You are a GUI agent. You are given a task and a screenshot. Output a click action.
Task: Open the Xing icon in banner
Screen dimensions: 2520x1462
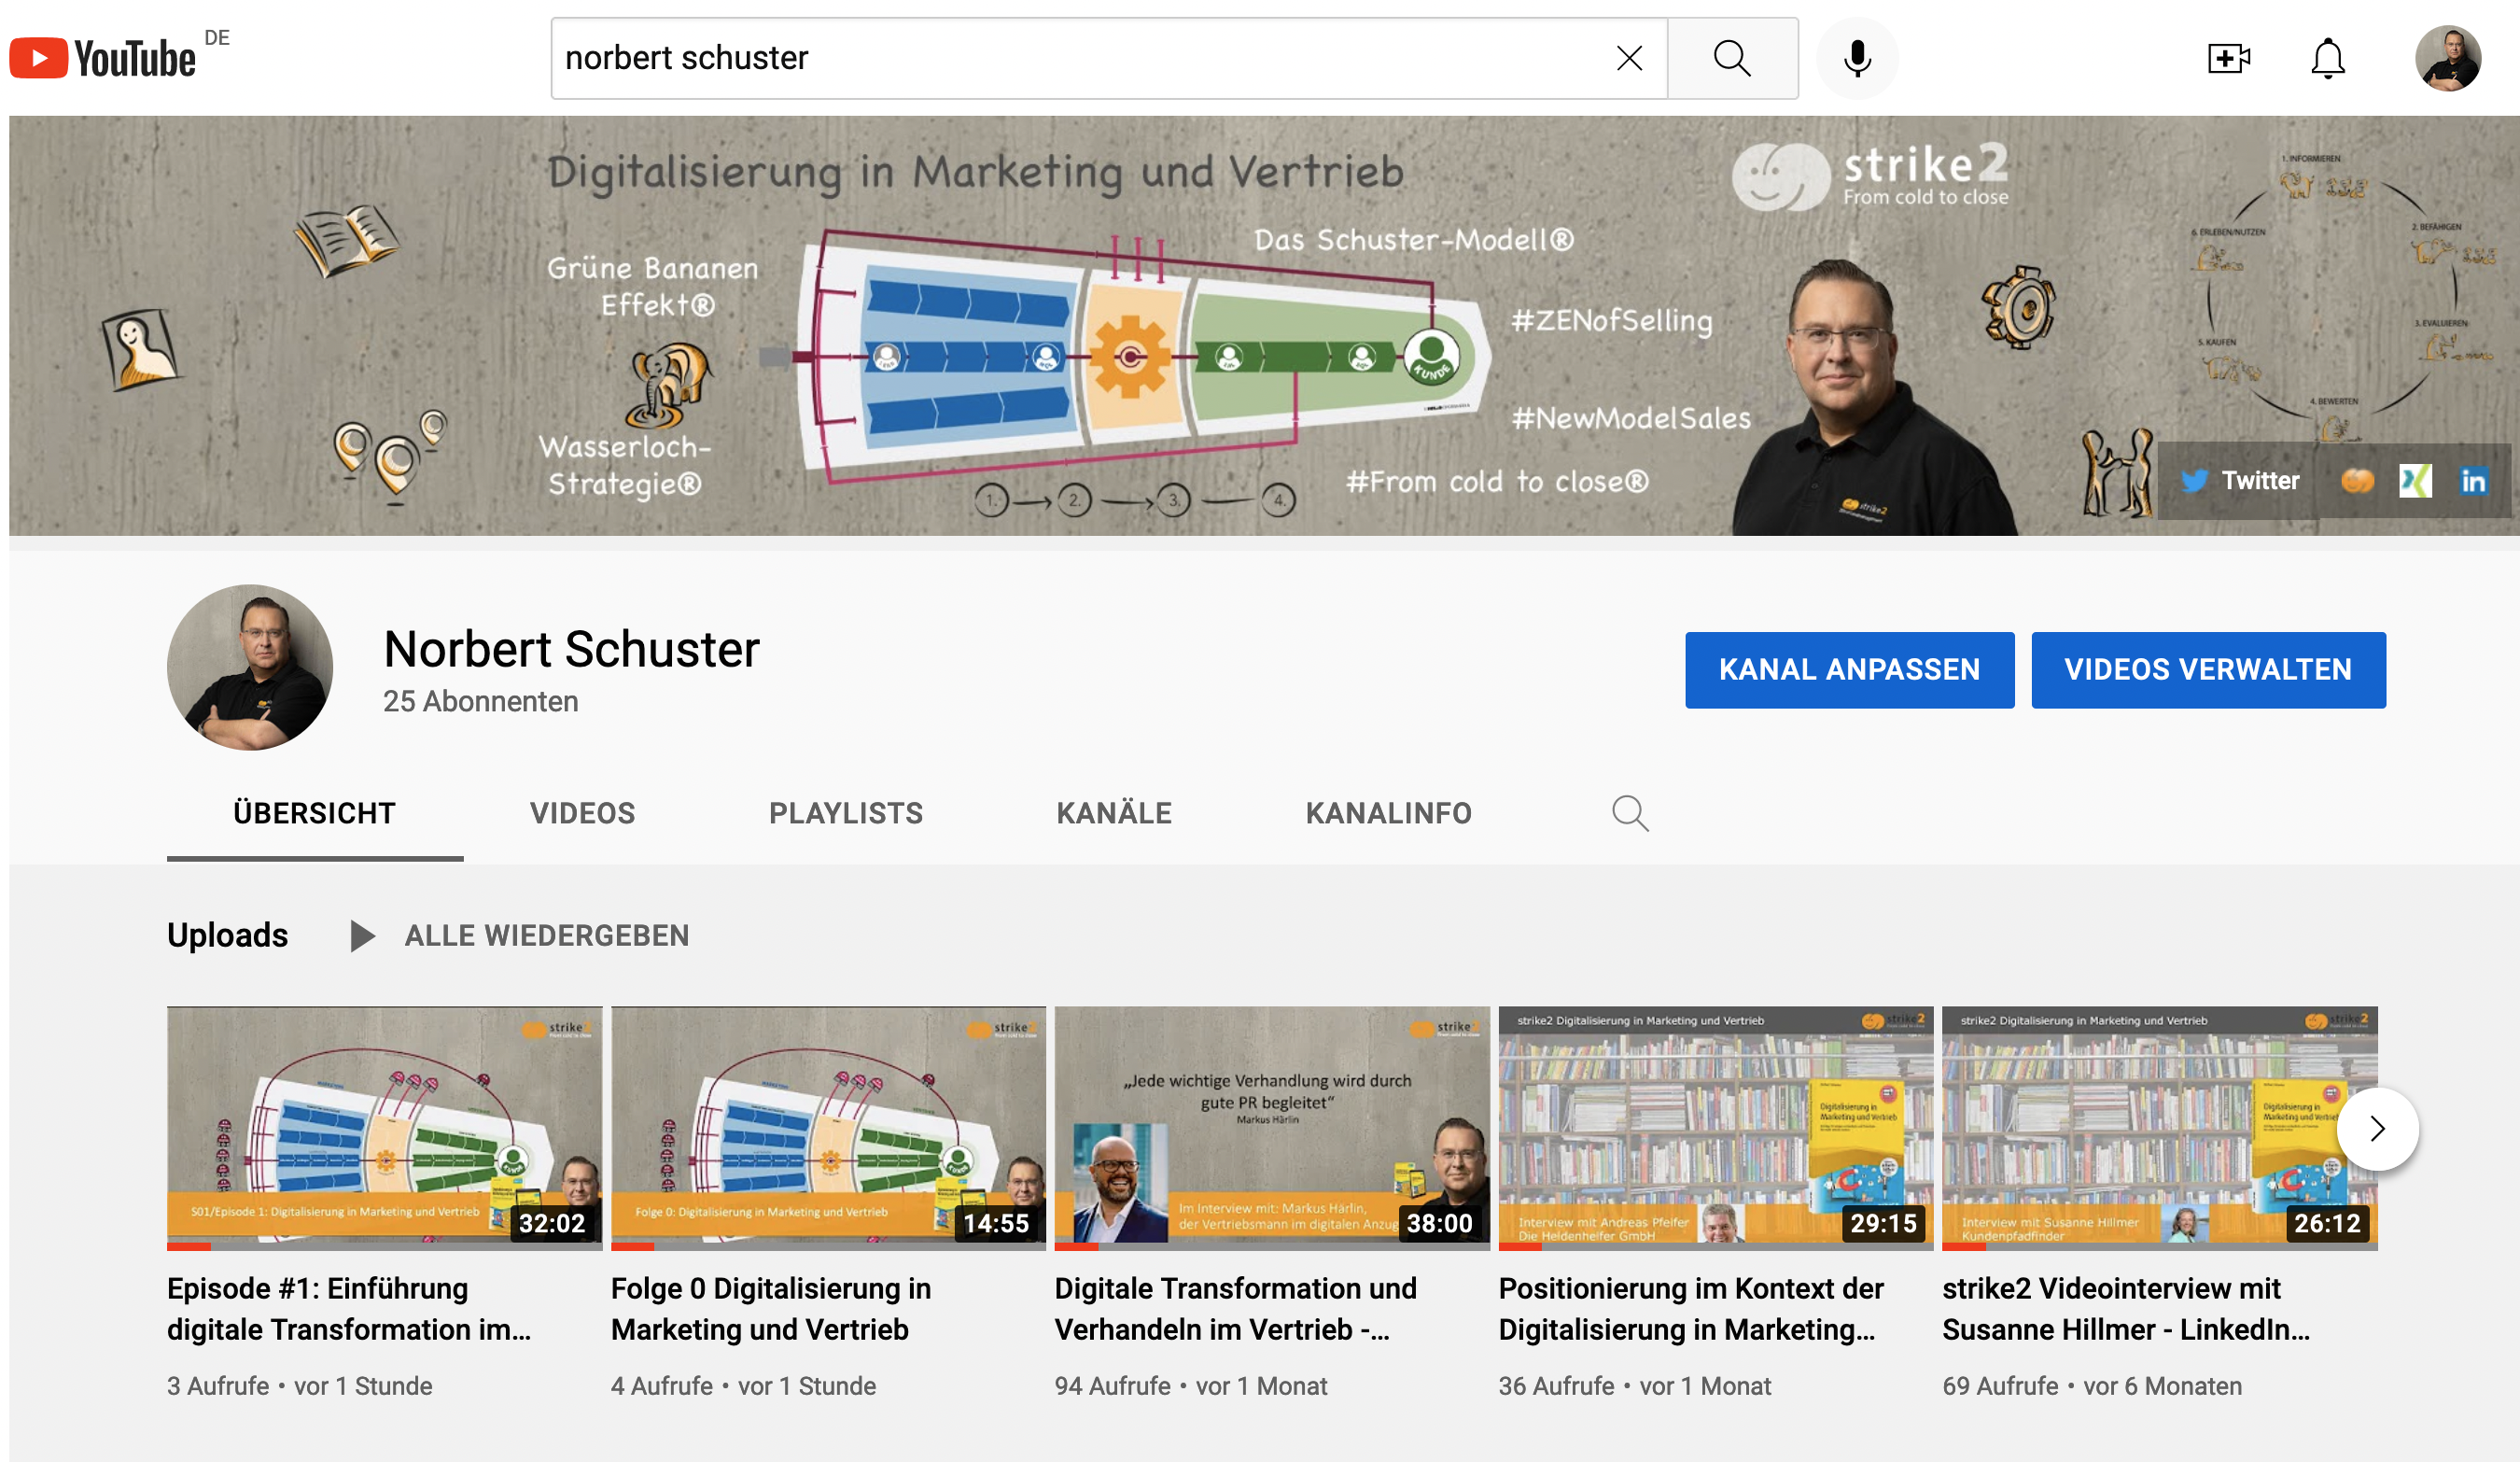click(x=2415, y=481)
